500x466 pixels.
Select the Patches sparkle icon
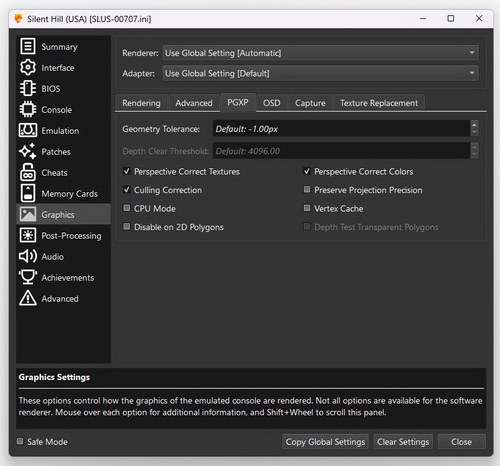pyautogui.click(x=28, y=151)
